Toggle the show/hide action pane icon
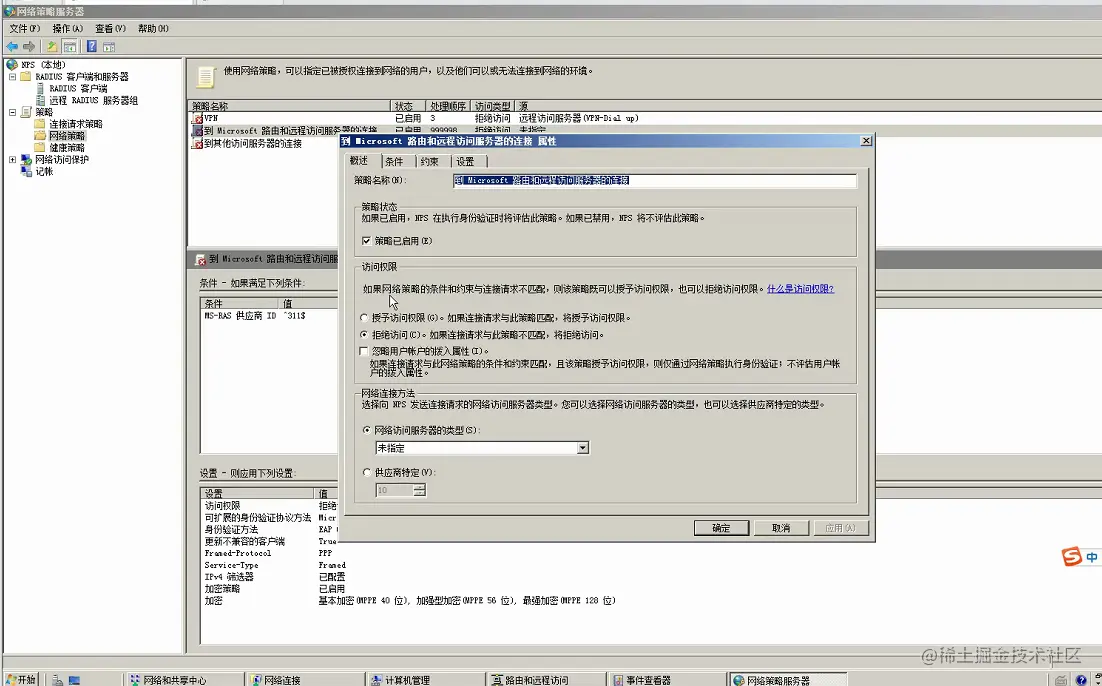 coord(109,46)
